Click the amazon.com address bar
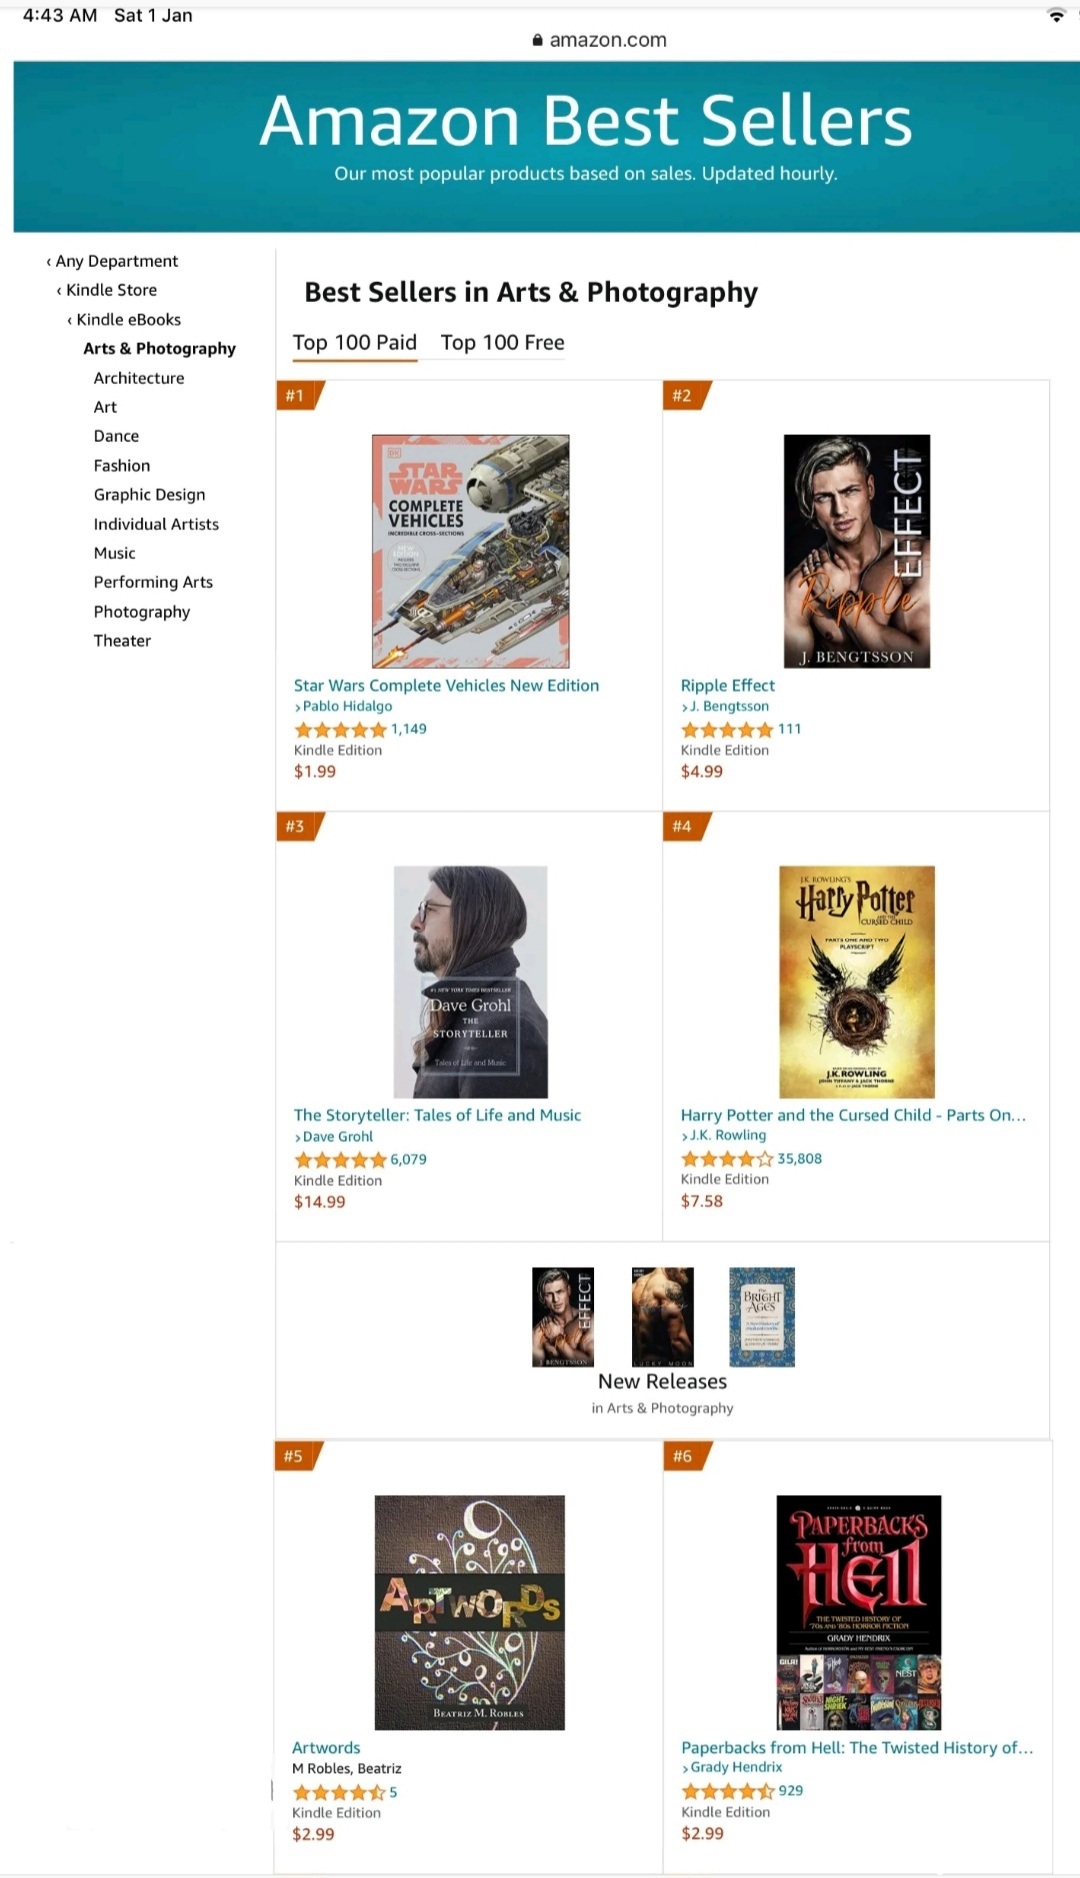The height and width of the screenshot is (1878, 1080). [600, 40]
